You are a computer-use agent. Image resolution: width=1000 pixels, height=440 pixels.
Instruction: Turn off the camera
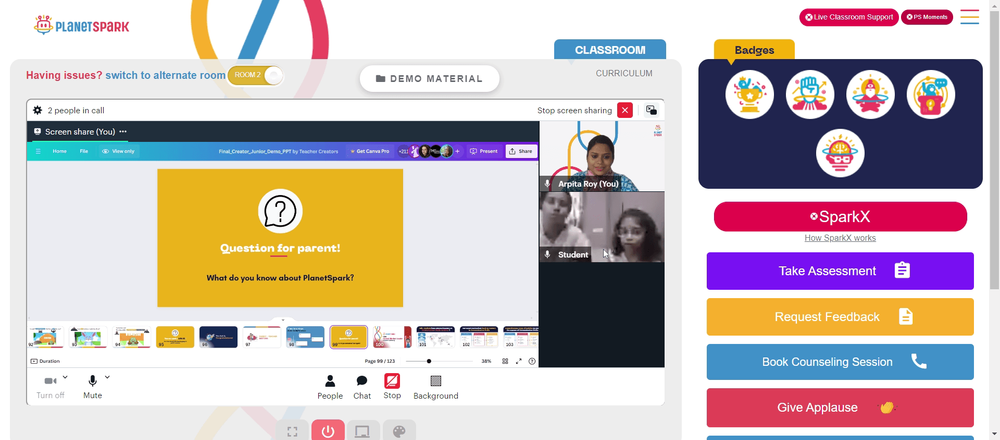tap(50, 386)
